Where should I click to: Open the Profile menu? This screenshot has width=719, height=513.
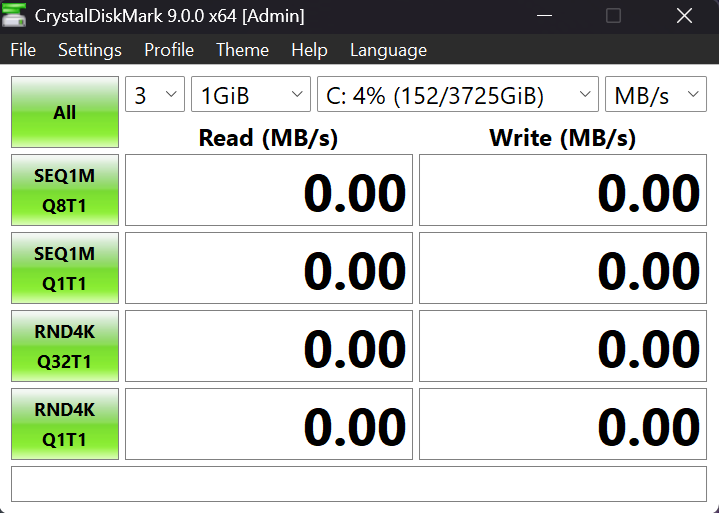click(x=169, y=50)
